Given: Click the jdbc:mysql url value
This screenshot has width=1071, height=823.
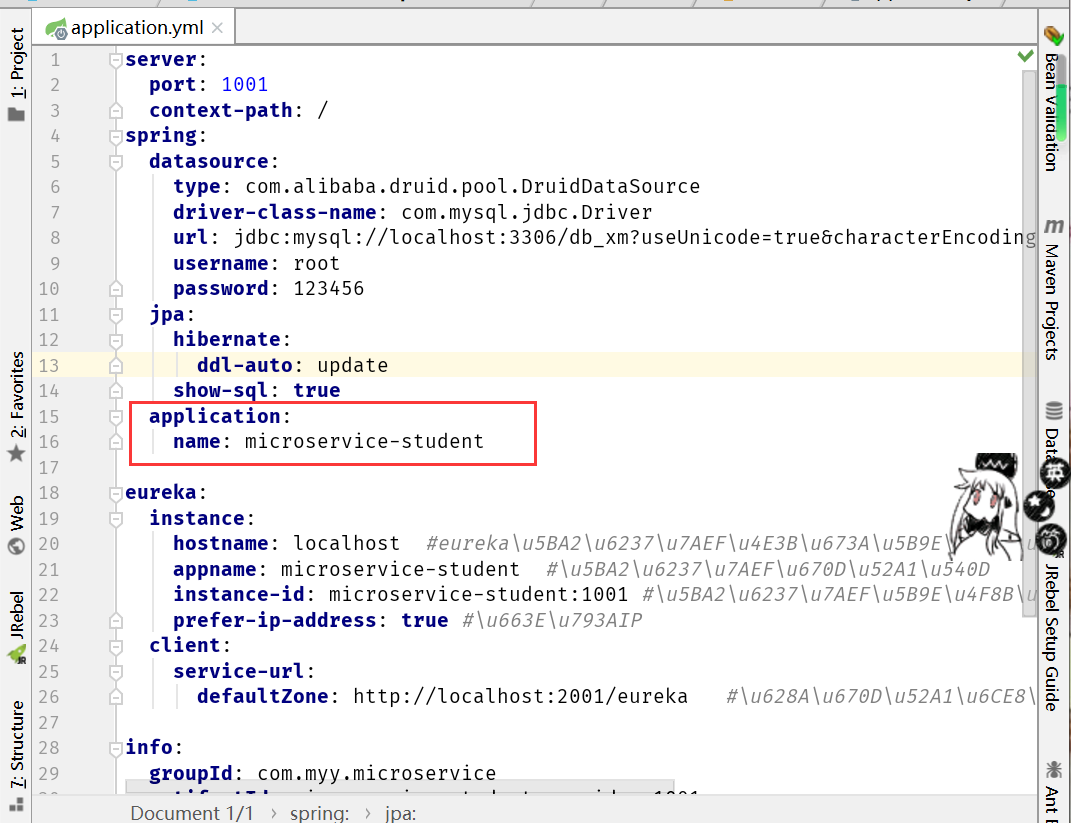Looking at the screenshot, I should [635, 238].
